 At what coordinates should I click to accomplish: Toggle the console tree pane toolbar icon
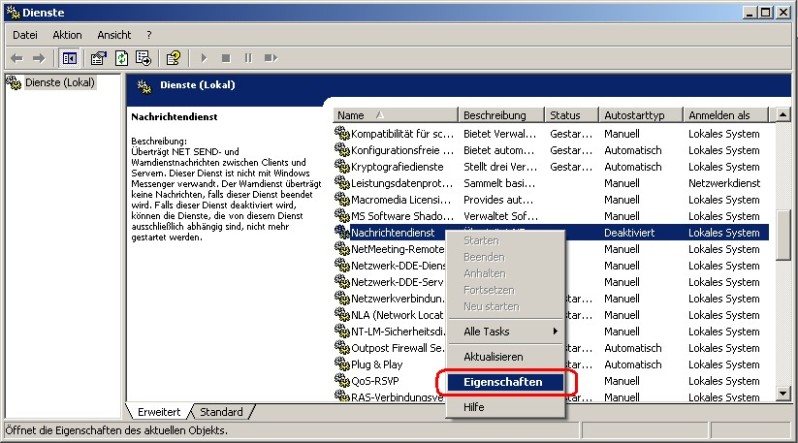point(71,58)
